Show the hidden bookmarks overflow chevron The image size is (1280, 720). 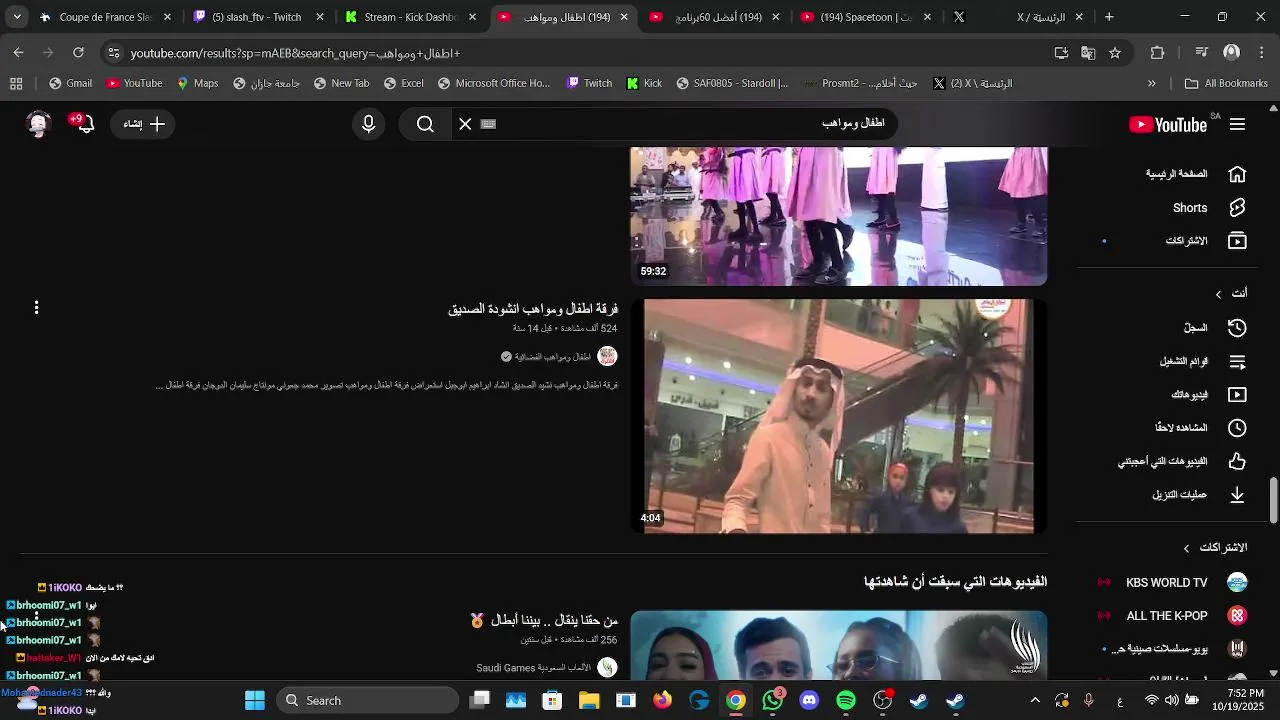tap(1151, 84)
